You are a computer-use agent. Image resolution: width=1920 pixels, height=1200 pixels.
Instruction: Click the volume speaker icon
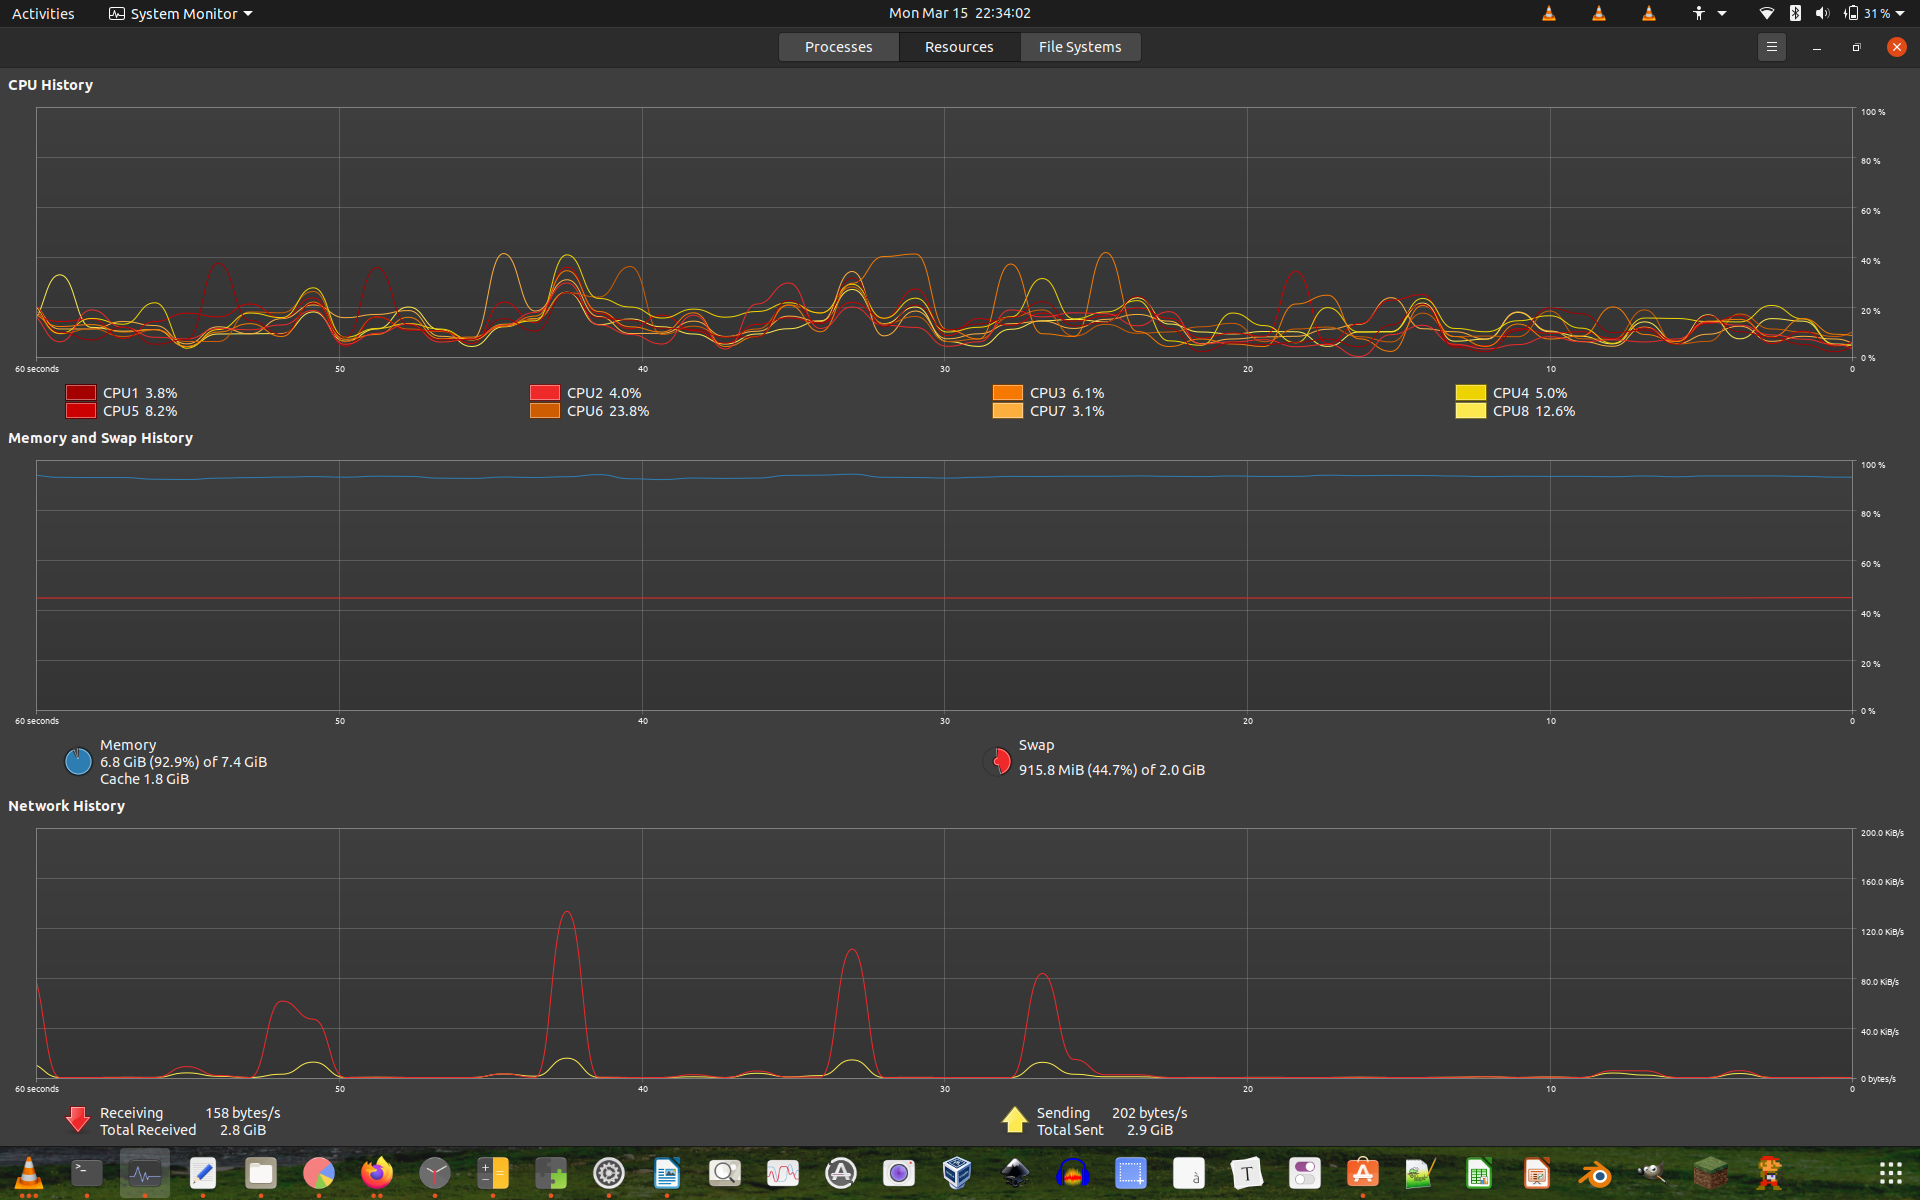pos(1822,13)
